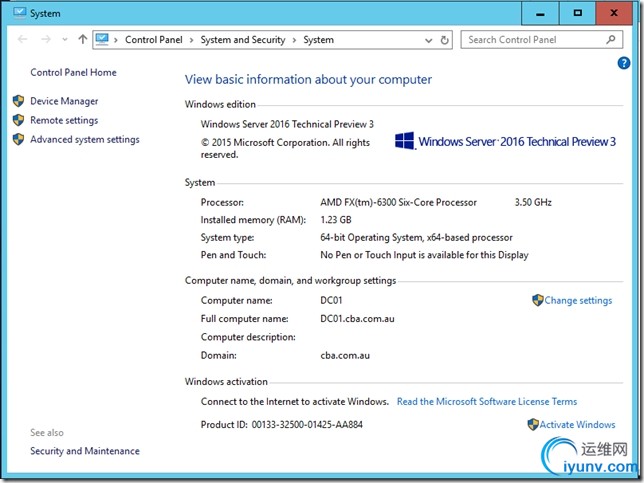Image resolution: width=644 pixels, height=483 pixels.
Task: Click the full computer name DC01.cba.com.au
Action: pyautogui.click(x=357, y=319)
